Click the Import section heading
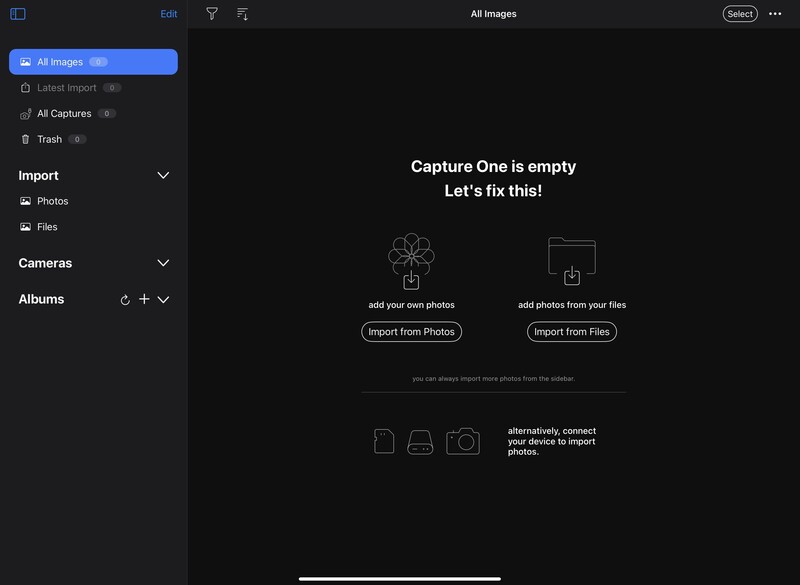This screenshot has height=585, width=800. (x=38, y=175)
